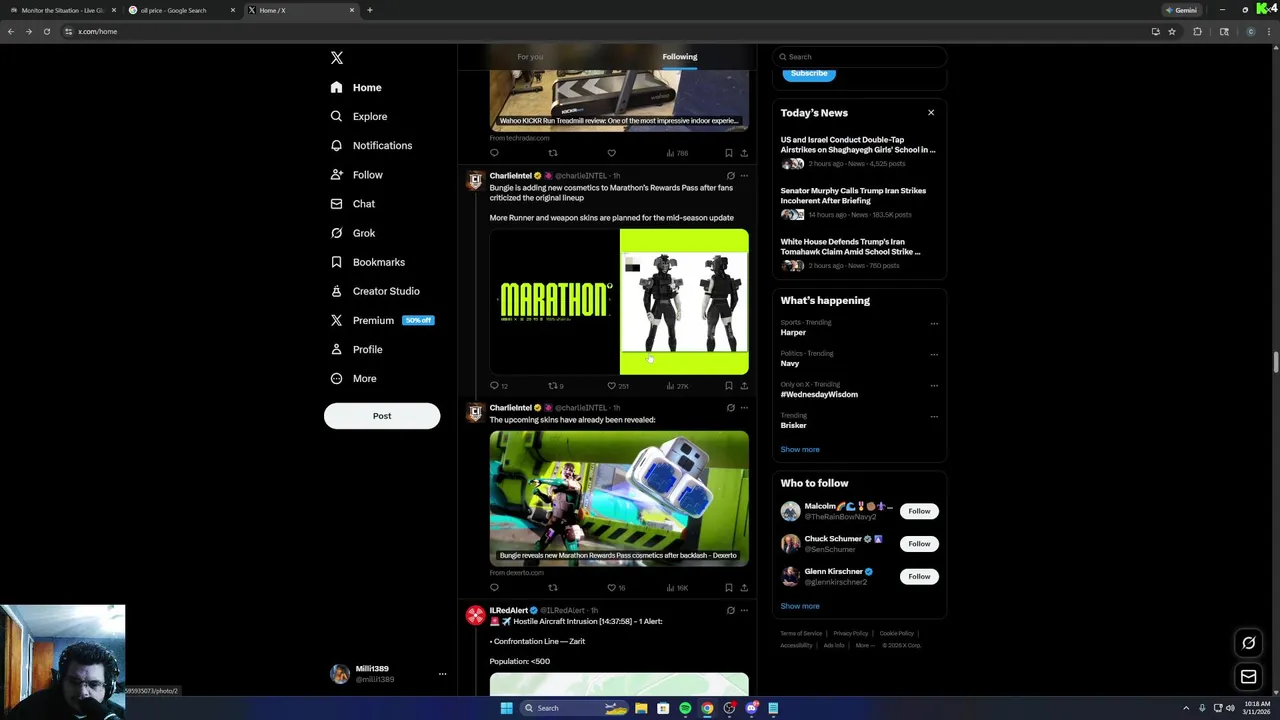
Task: Switch to Monitor the Situation browser tab
Action: pyautogui.click(x=62, y=10)
